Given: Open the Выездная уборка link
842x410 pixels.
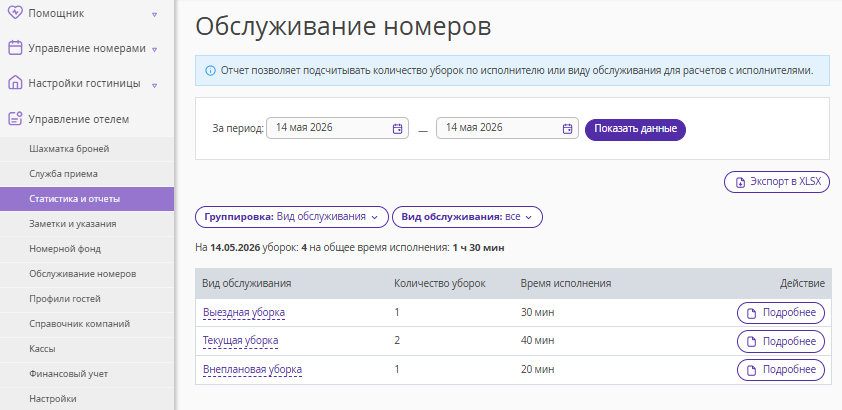Looking at the screenshot, I should click(x=244, y=312).
